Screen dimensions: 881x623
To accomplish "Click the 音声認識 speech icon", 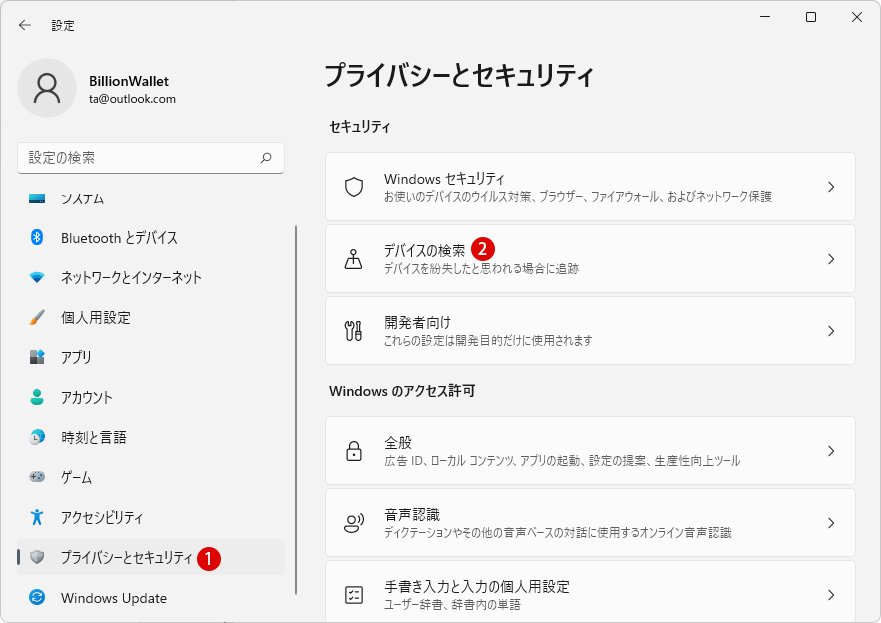I will click(353, 523).
